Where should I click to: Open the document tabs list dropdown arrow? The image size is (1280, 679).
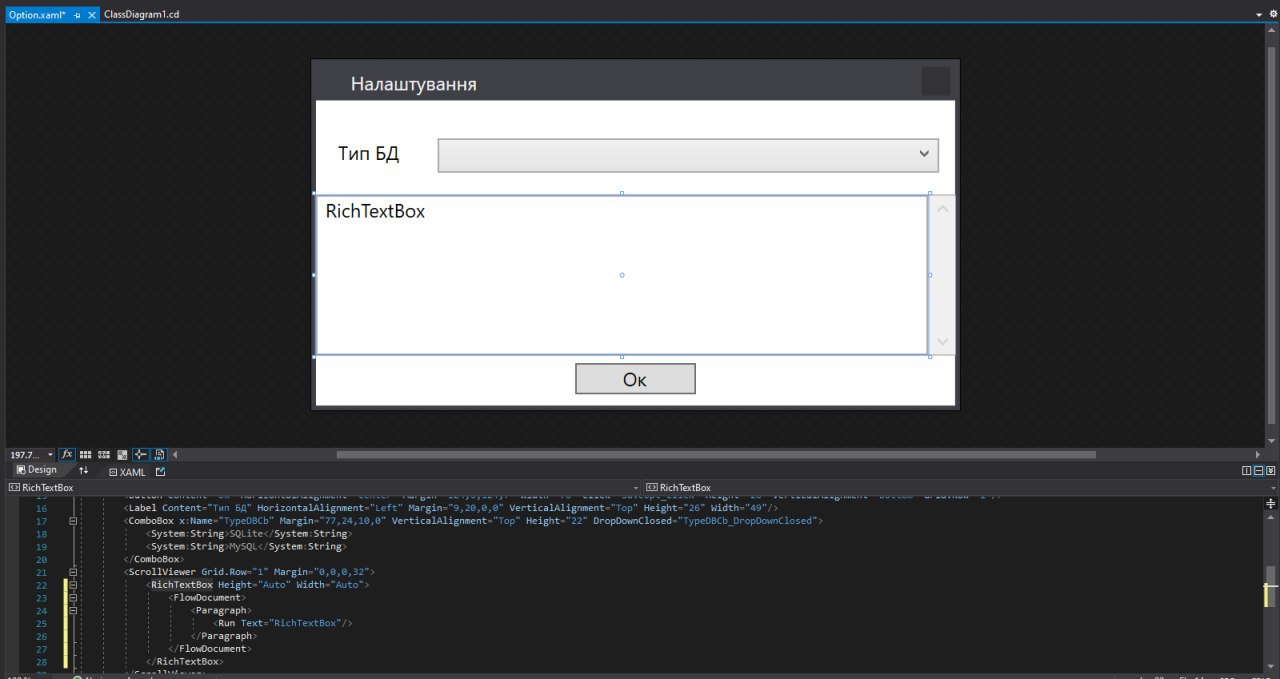tap(1259, 15)
